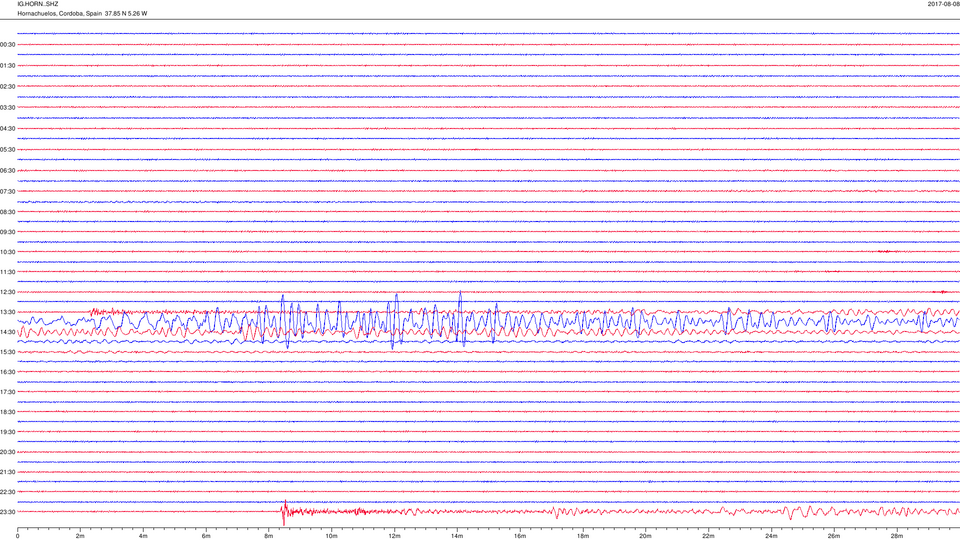Select the 22:30 time label
960x540 pixels.
coord(7,492)
